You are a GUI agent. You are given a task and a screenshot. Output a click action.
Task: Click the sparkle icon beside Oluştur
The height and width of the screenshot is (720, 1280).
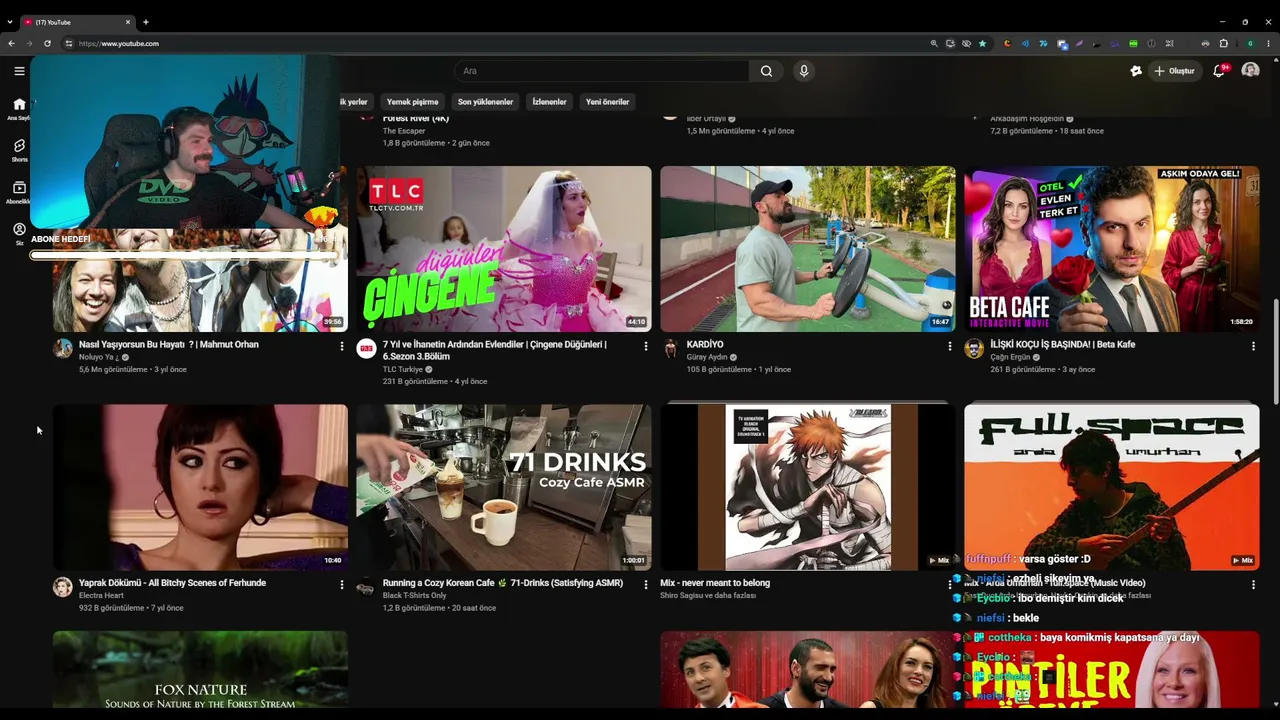click(1136, 71)
